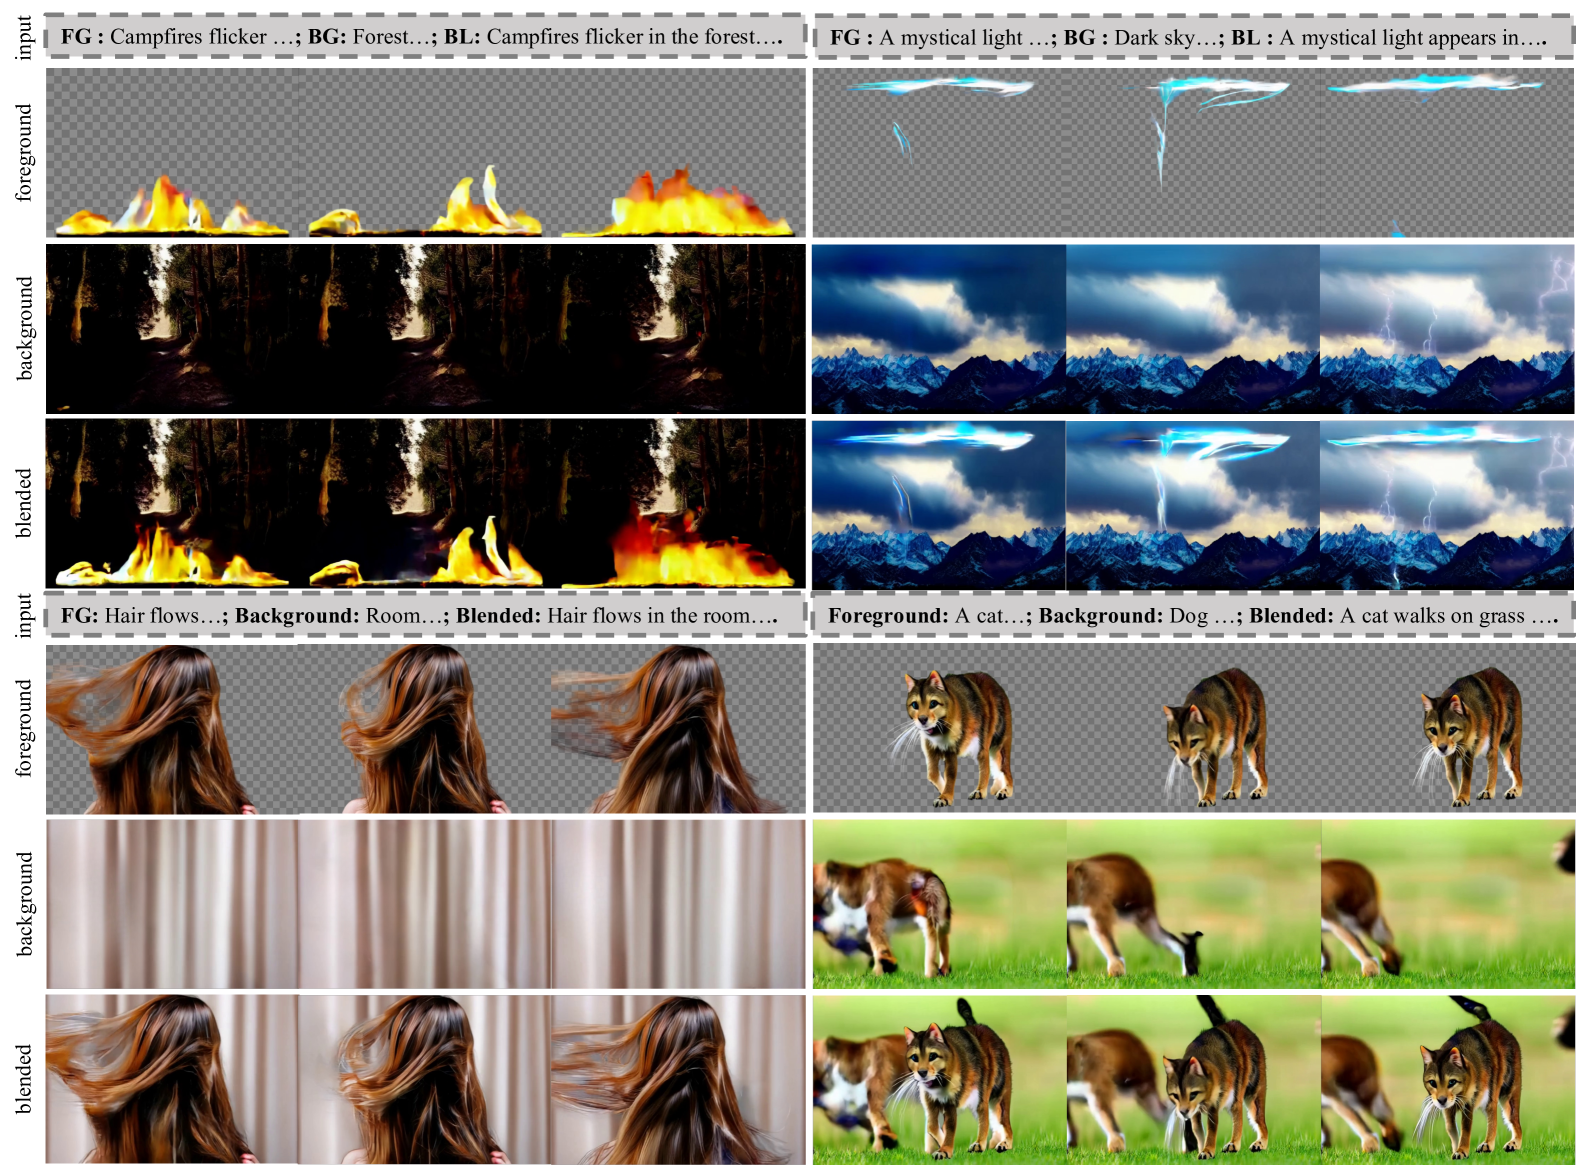Select the 'A cat walks on grass' prompt box

tap(1192, 616)
